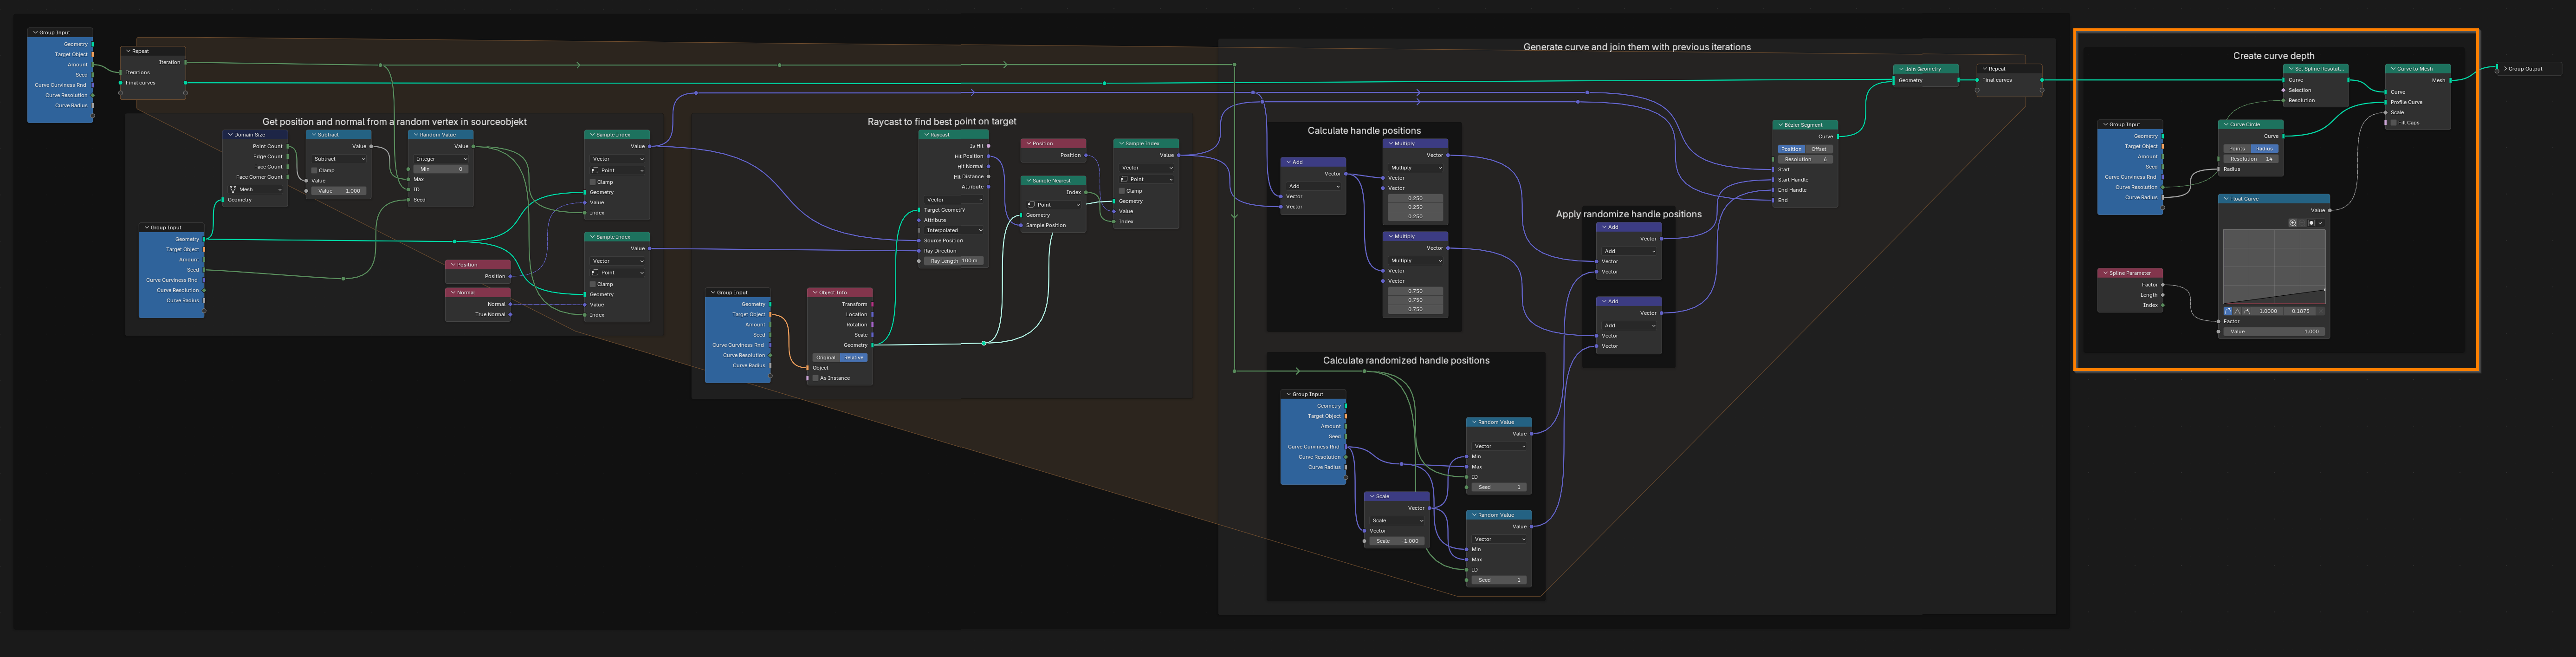Collapse the Float Curve node
2576x657 pixels.
pos(2226,199)
